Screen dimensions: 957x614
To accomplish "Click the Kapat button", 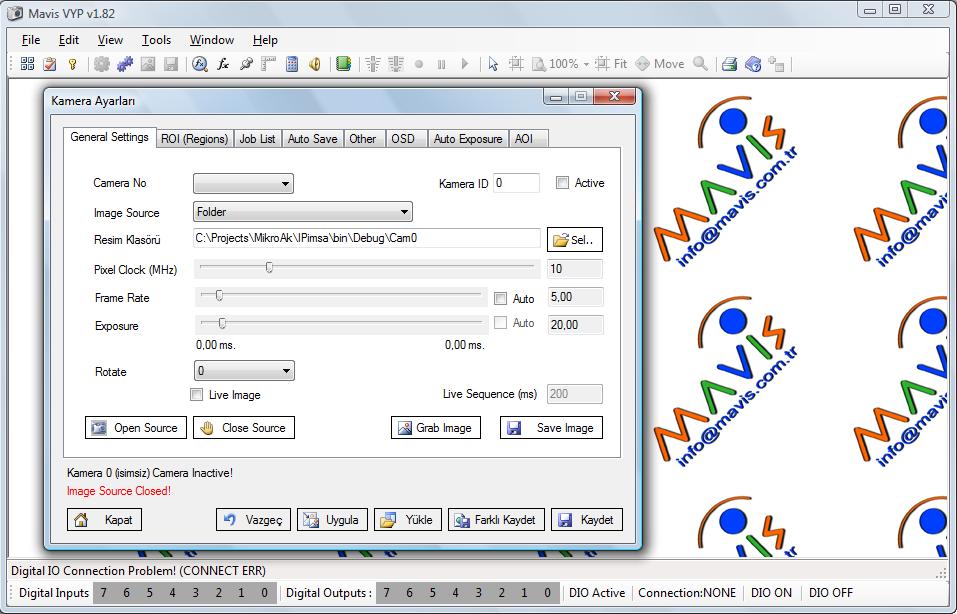I will point(104,519).
